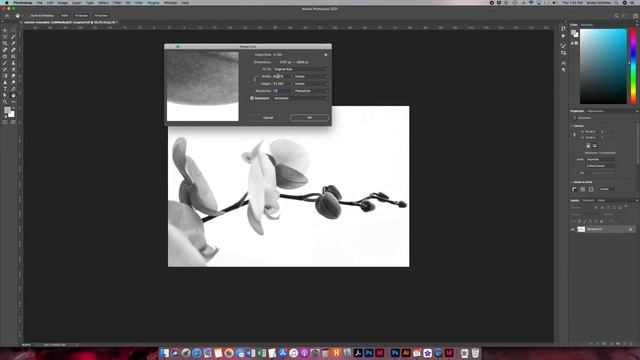Hide the Background layer

[572, 229]
